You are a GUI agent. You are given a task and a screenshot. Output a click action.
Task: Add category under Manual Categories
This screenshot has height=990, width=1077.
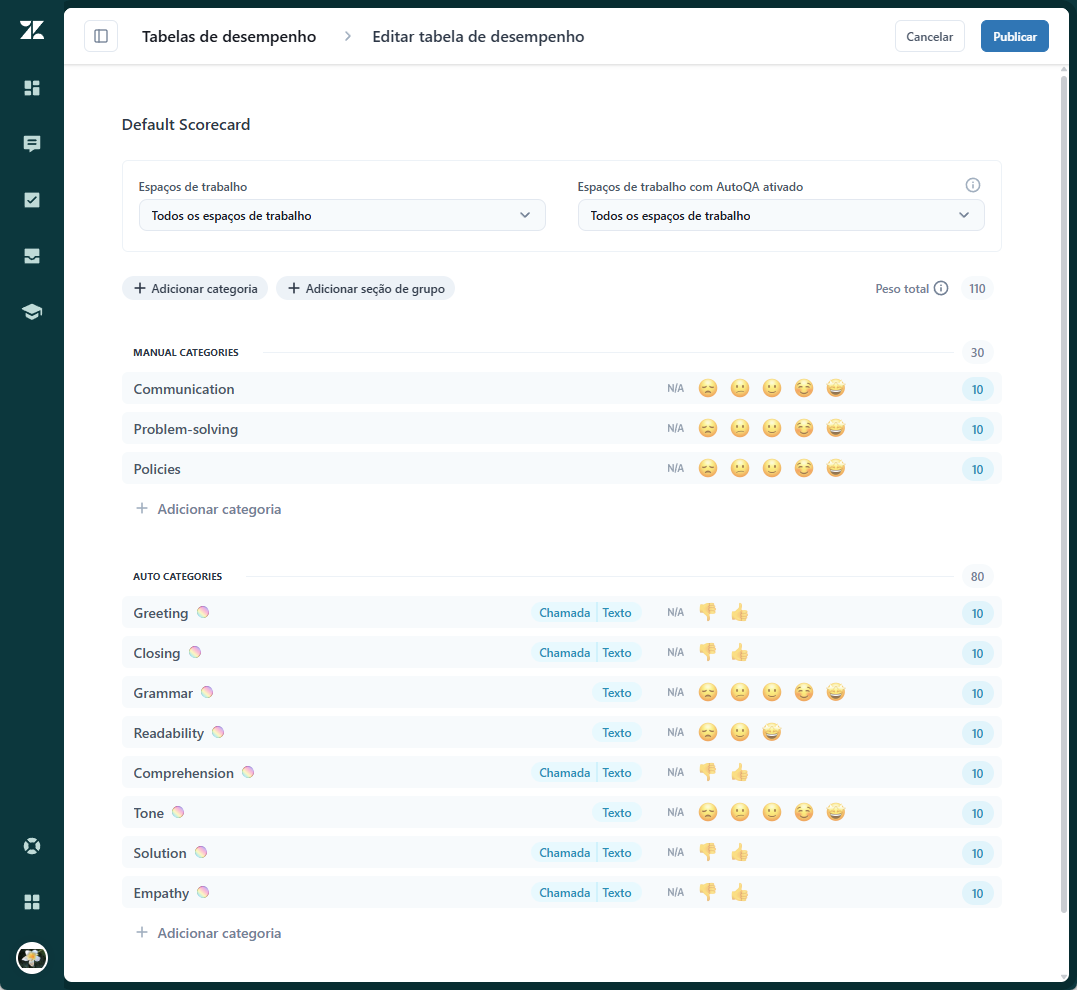209,509
